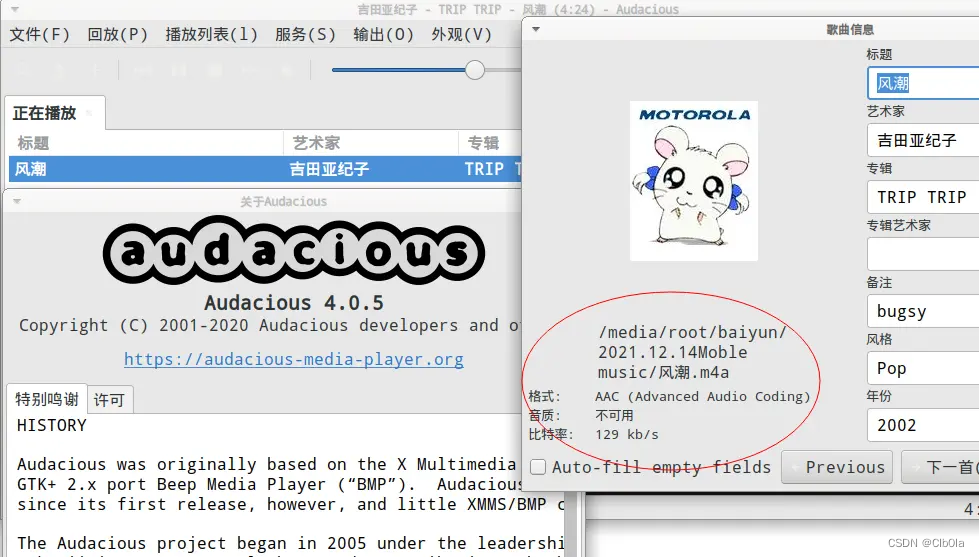Open the 服务(S) services menu

click(305, 34)
